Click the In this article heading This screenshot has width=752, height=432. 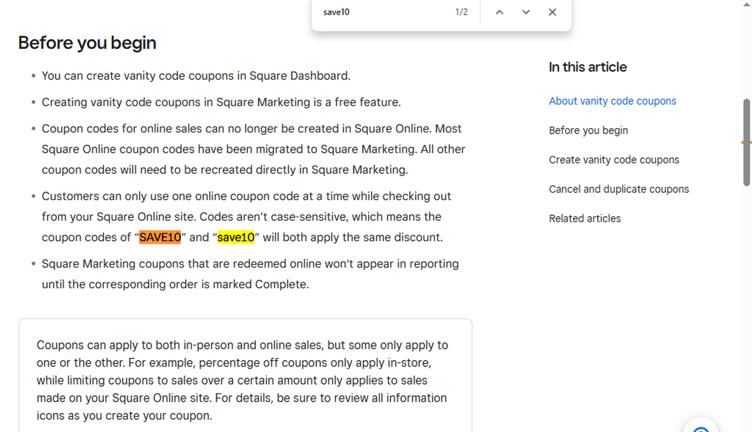click(588, 67)
